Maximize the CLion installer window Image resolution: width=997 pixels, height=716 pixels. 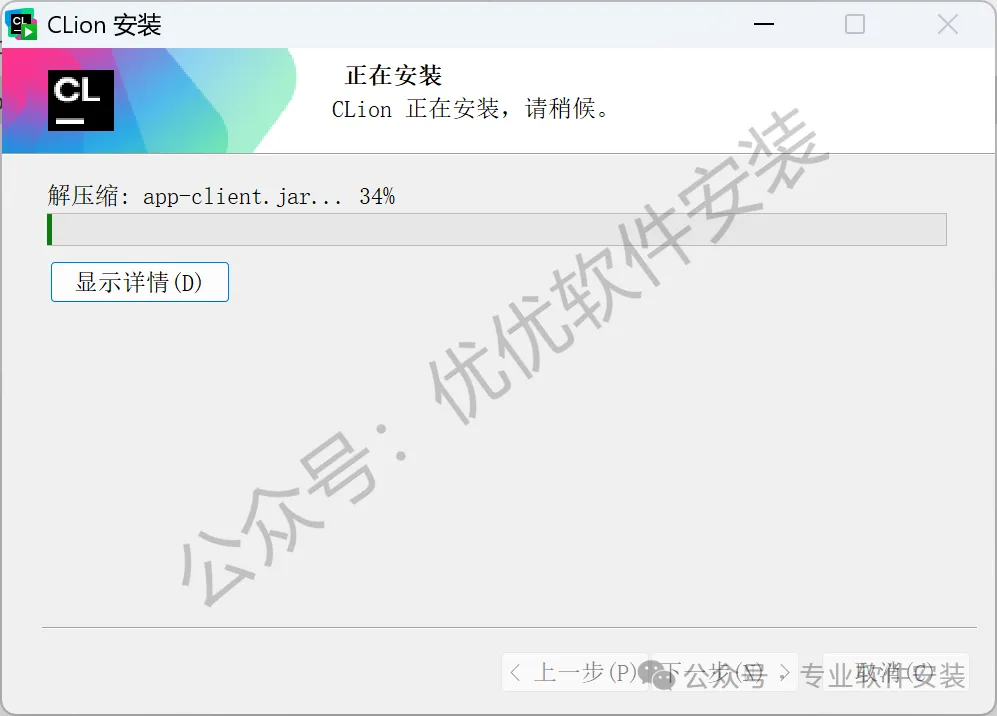pyautogui.click(x=855, y=24)
